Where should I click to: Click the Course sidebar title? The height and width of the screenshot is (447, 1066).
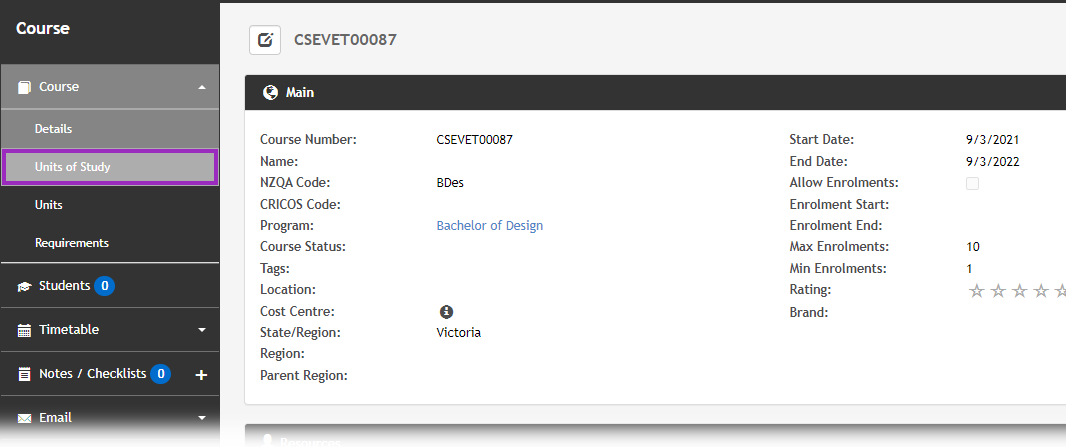tap(43, 29)
